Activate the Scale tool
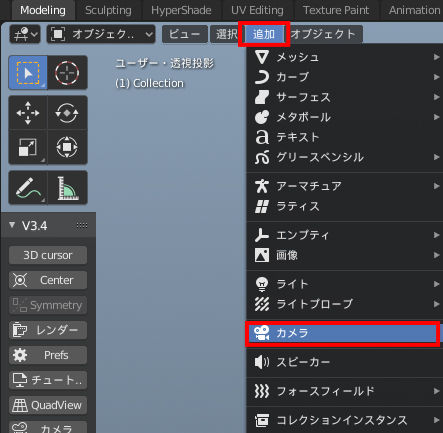This screenshot has width=443, height=433. coord(28,147)
